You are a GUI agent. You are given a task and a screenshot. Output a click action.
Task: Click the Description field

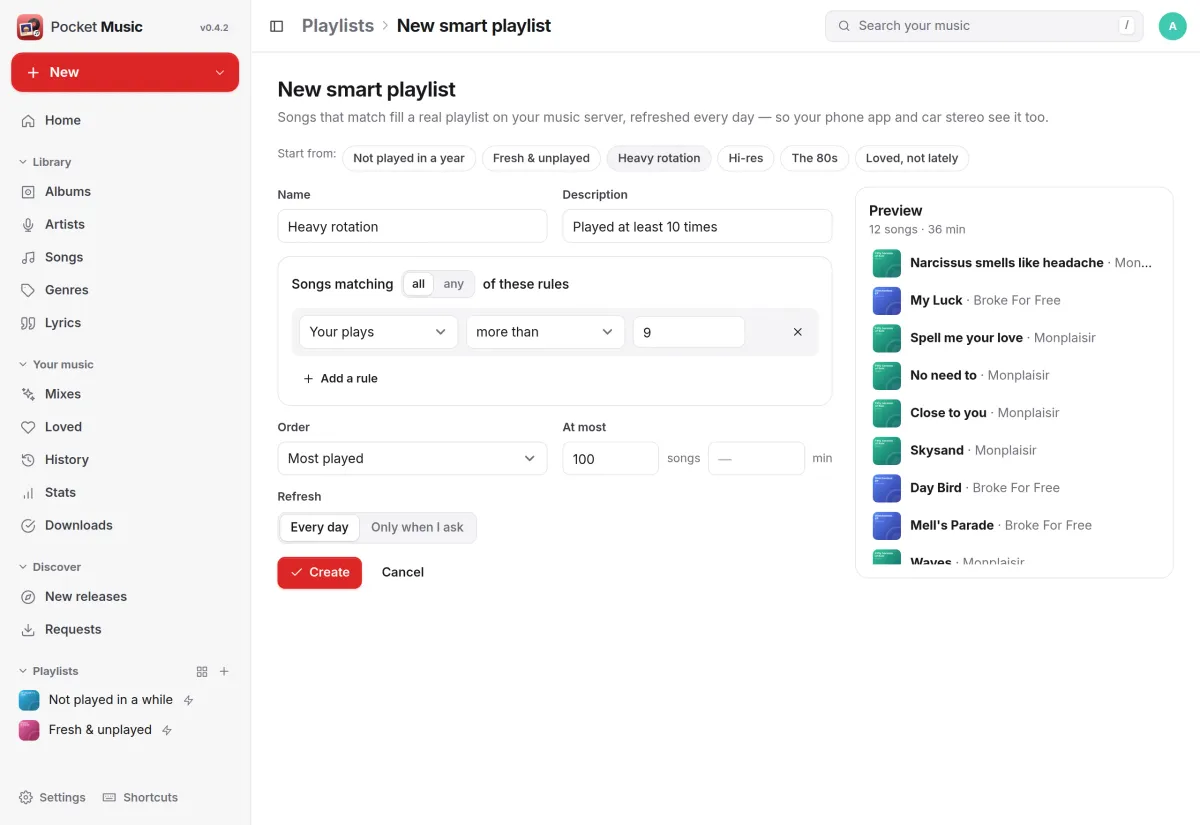pyautogui.click(x=697, y=226)
